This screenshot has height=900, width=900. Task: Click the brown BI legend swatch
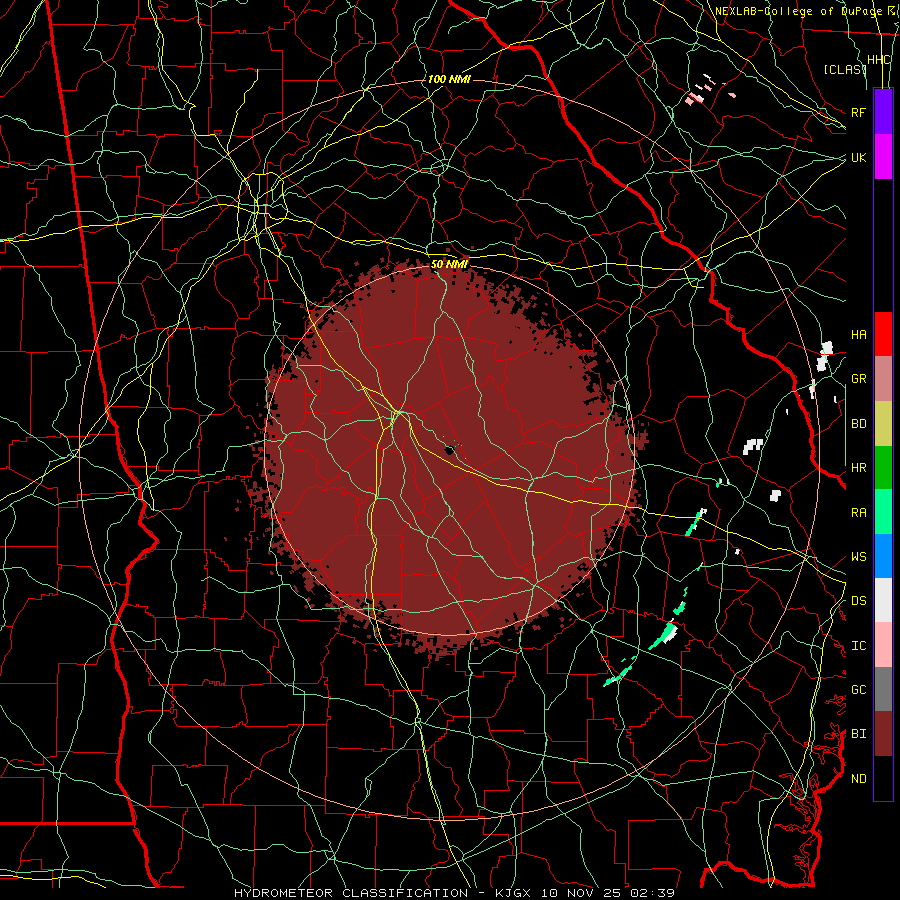tap(883, 734)
